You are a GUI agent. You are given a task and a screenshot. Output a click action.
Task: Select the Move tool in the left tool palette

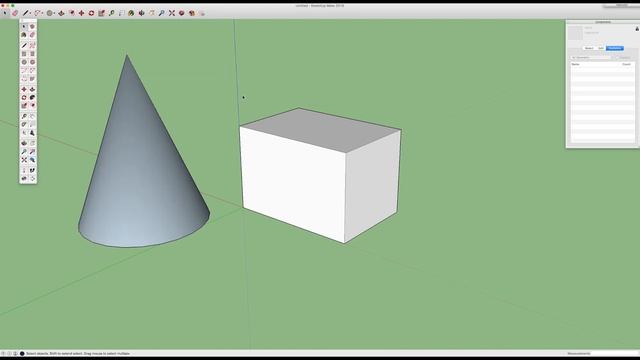point(24,89)
